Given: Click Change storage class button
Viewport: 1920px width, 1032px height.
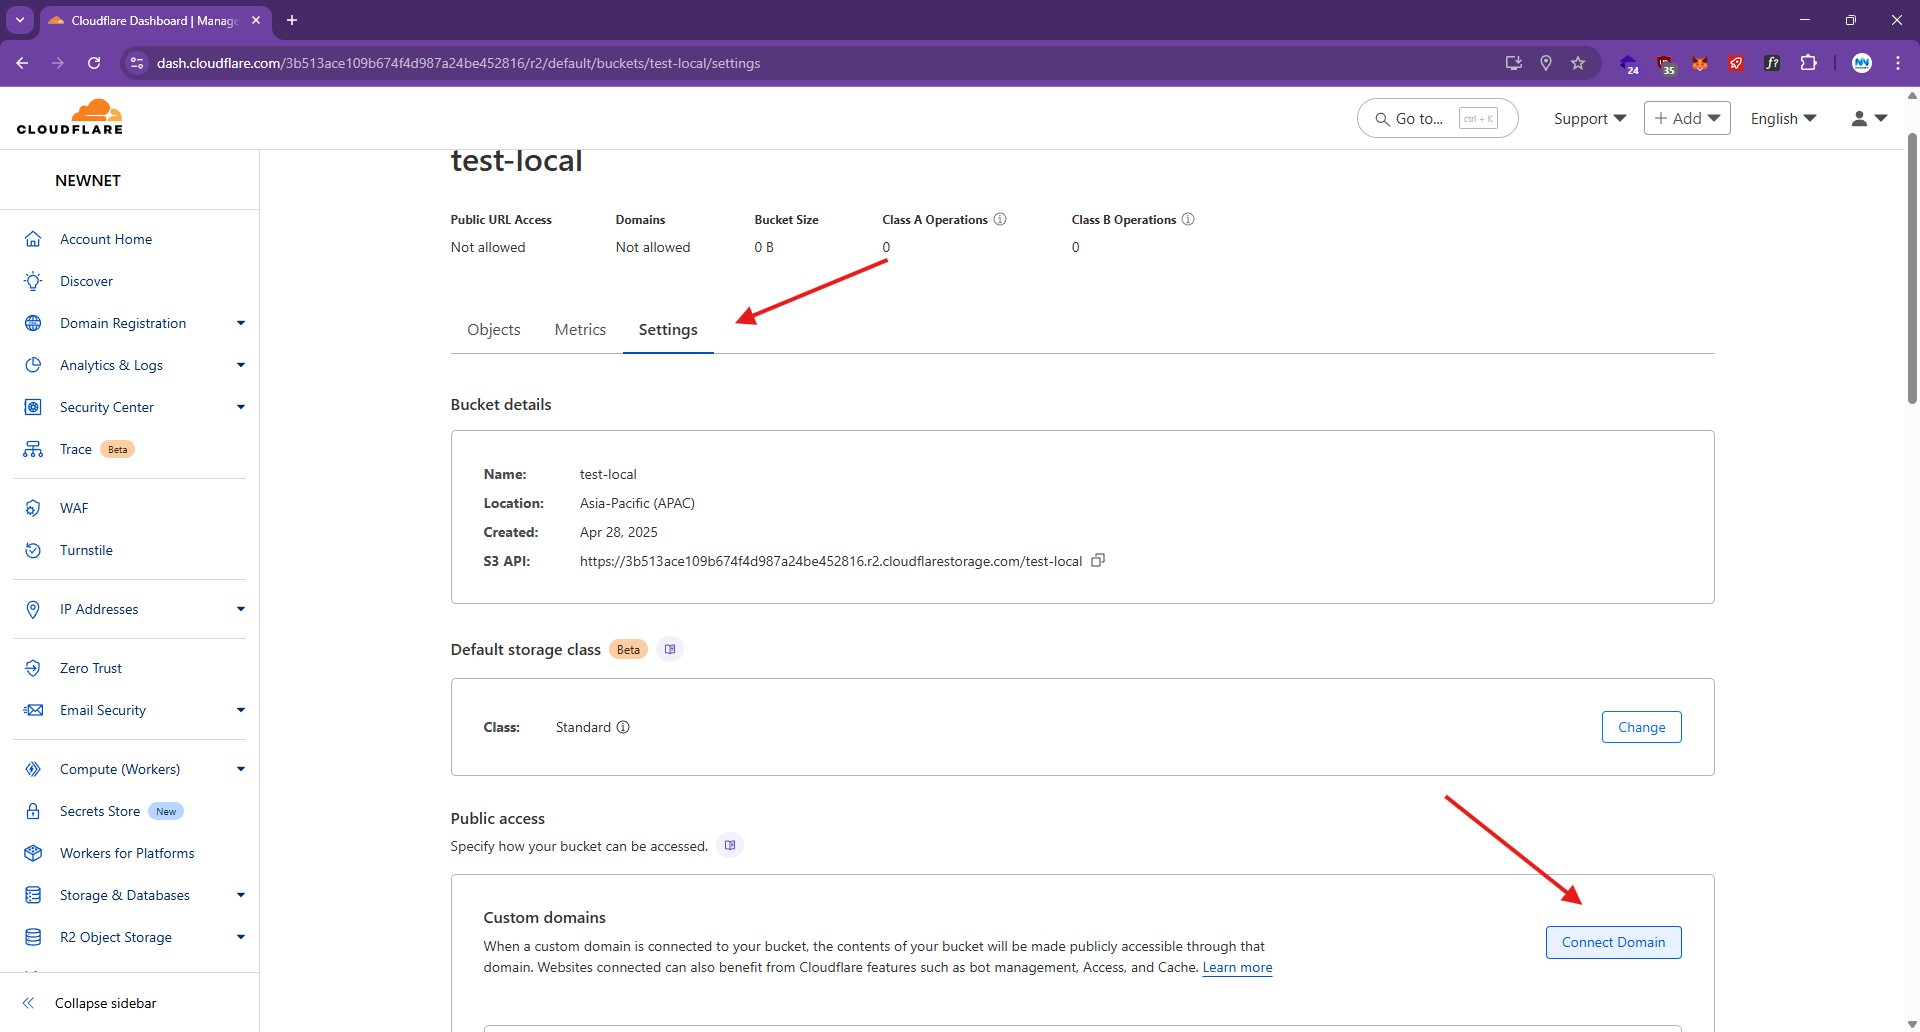Looking at the screenshot, I should 1642,727.
